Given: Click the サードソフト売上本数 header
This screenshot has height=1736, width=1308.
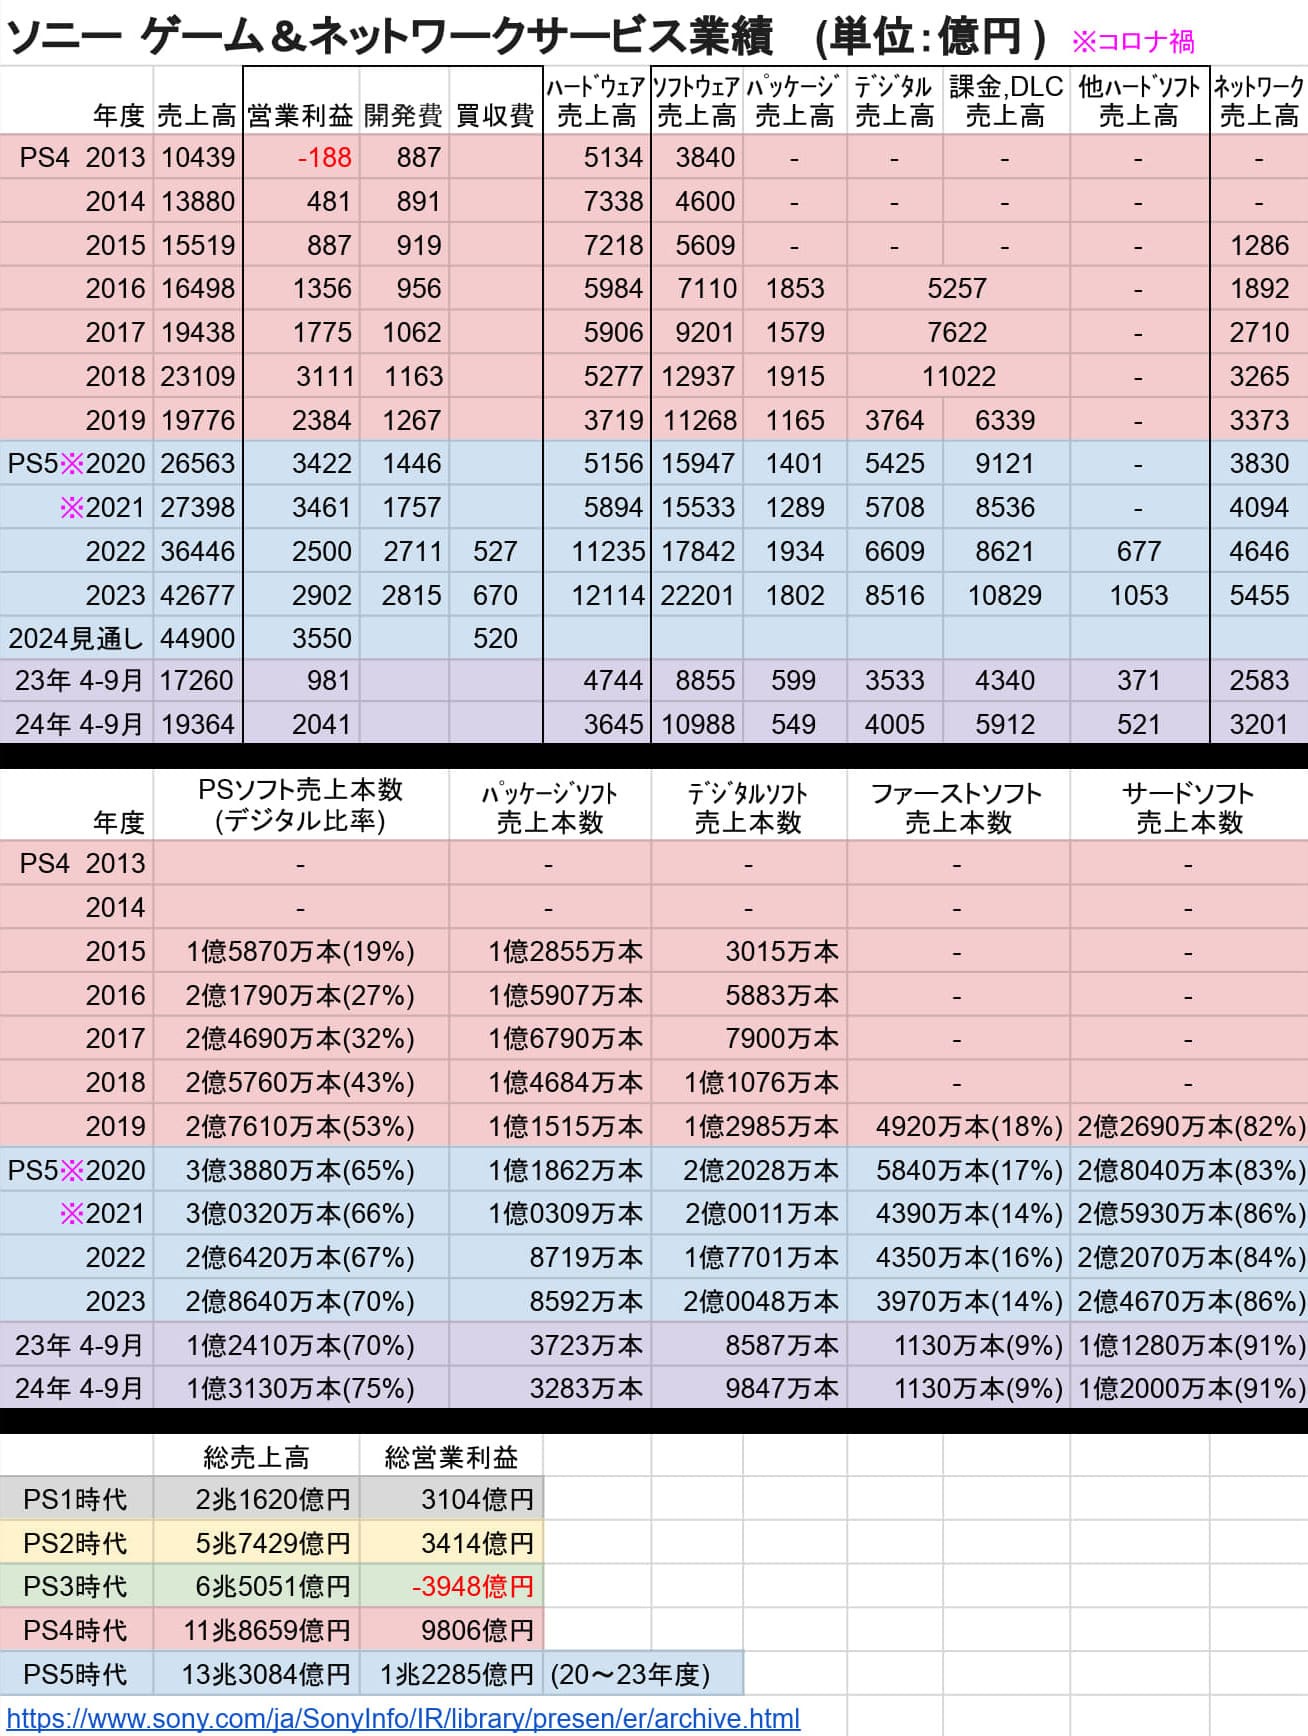Looking at the screenshot, I should coord(1188,808).
